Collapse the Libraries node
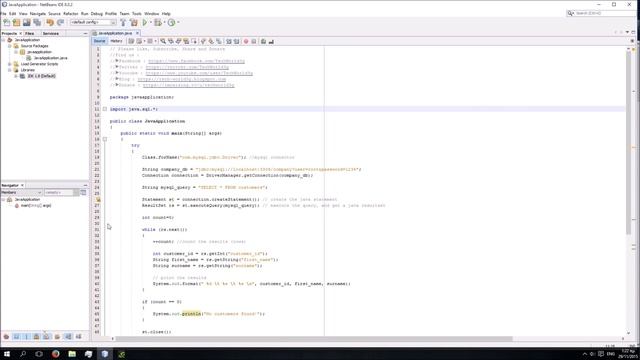The height and width of the screenshot is (360, 640). tap(10, 70)
